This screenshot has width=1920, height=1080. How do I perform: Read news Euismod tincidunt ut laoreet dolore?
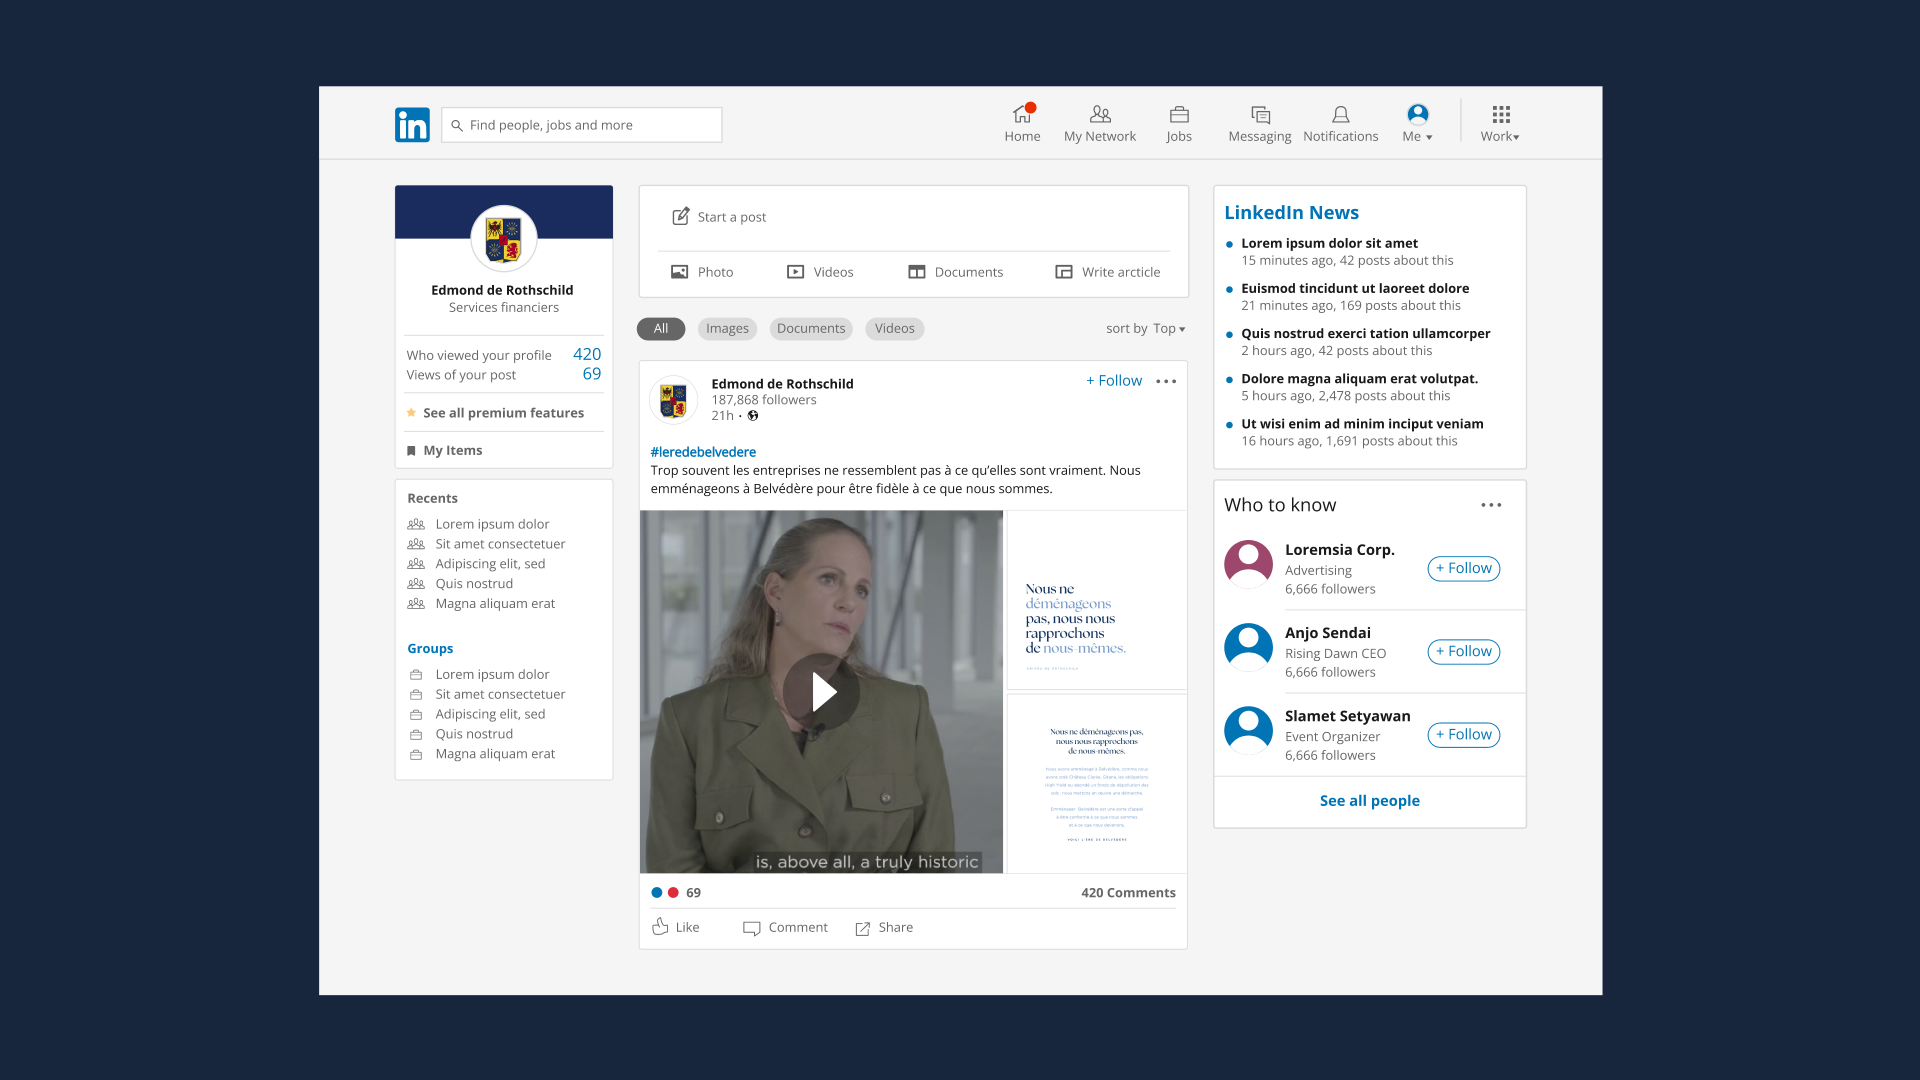coord(1355,288)
